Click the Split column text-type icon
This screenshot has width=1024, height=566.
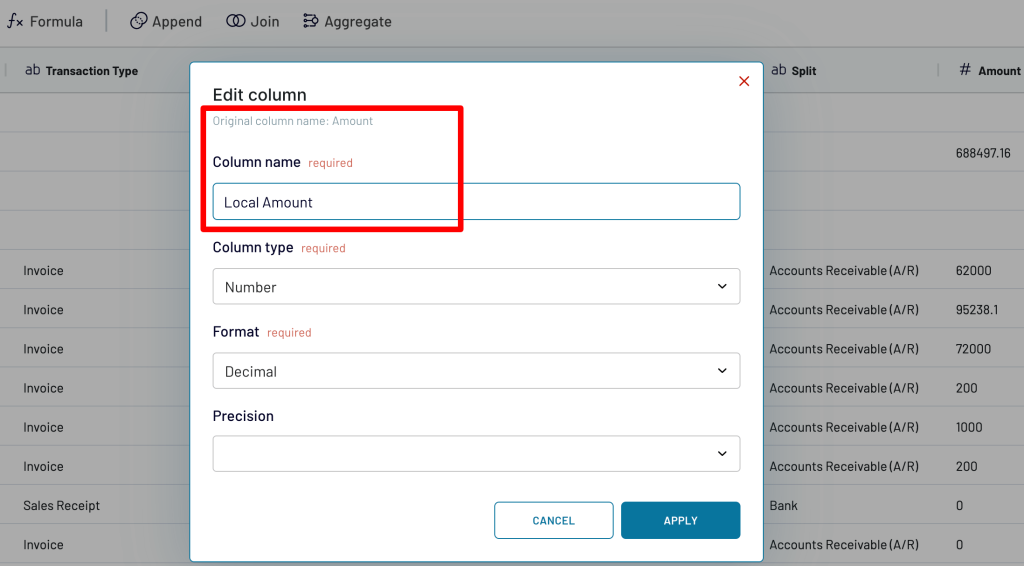point(779,70)
